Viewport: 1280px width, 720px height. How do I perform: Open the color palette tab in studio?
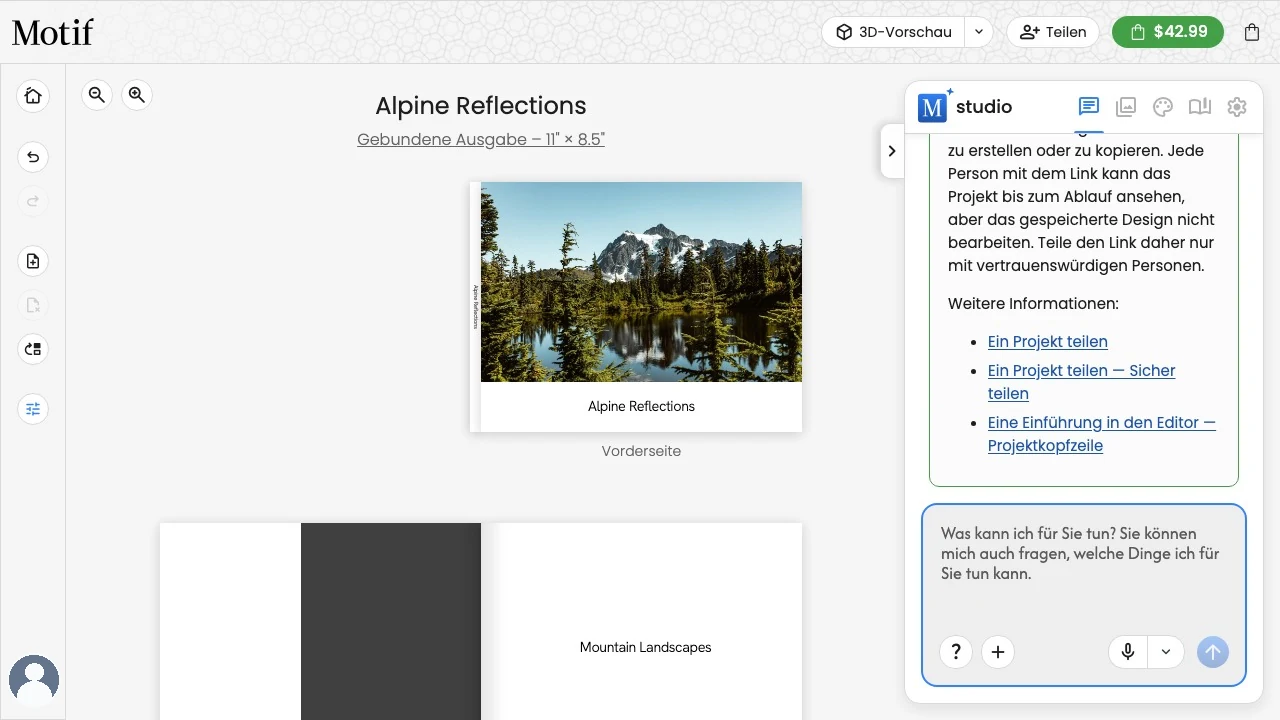click(x=1162, y=107)
